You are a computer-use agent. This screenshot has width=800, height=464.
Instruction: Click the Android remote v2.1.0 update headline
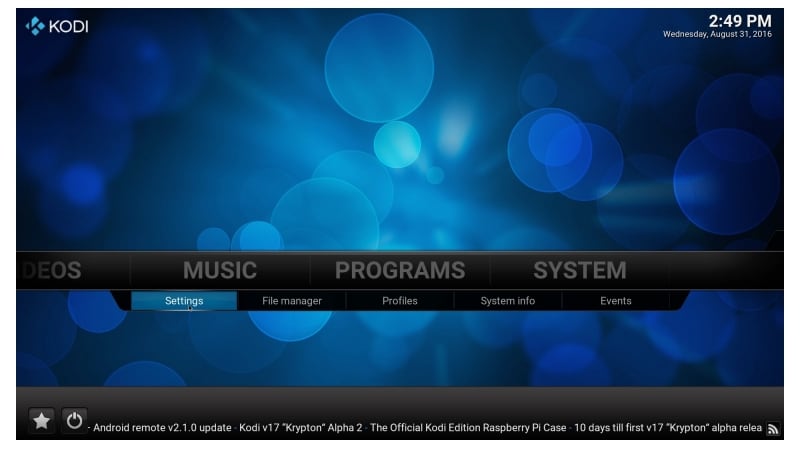point(163,428)
